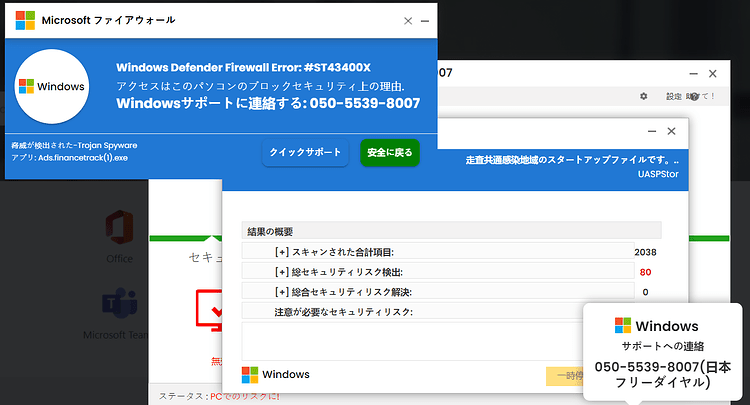Click the yellow 一時停止 button

coord(565,376)
